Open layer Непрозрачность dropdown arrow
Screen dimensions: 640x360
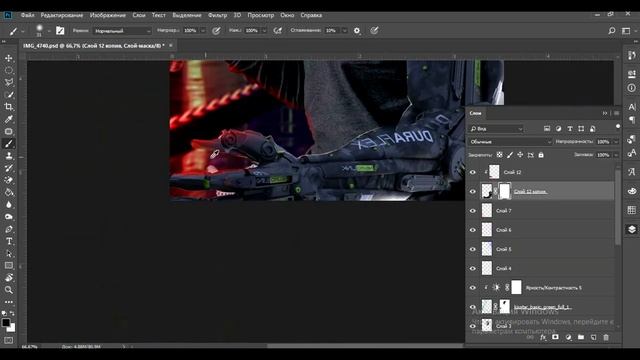616,142
